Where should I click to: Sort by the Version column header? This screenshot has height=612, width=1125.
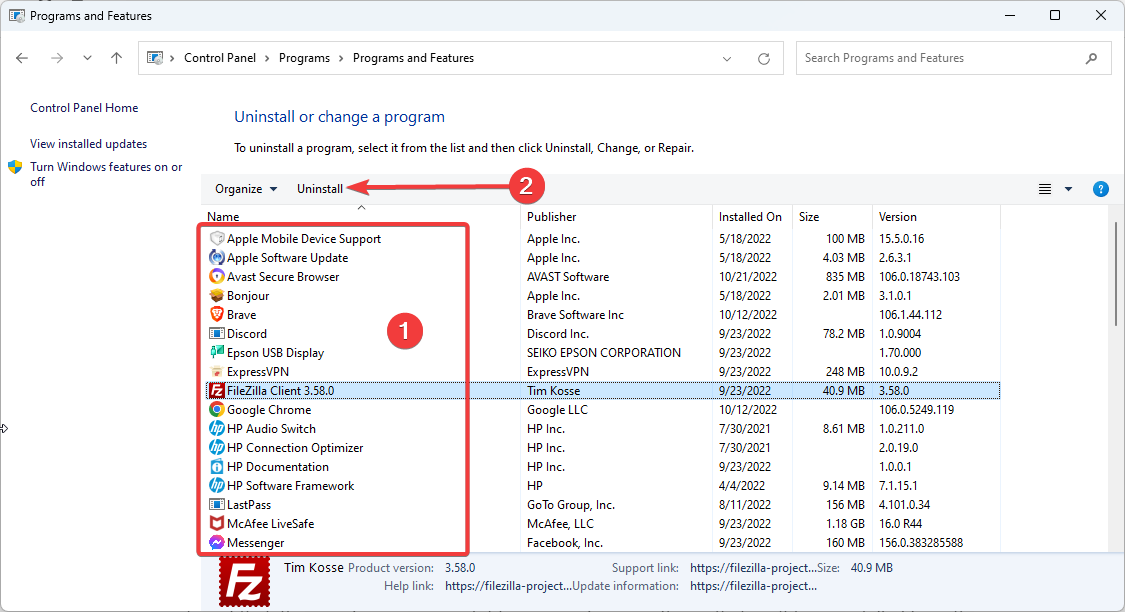point(936,217)
